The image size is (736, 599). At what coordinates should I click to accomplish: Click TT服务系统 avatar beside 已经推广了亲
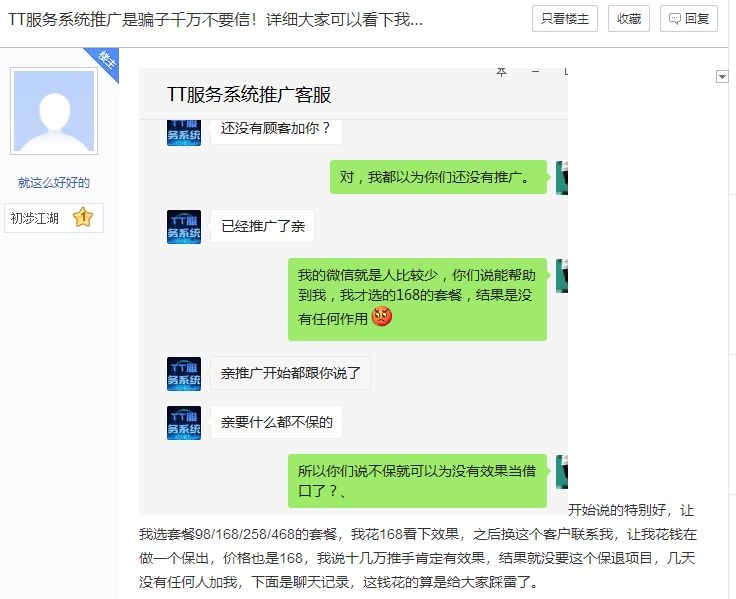[184, 227]
